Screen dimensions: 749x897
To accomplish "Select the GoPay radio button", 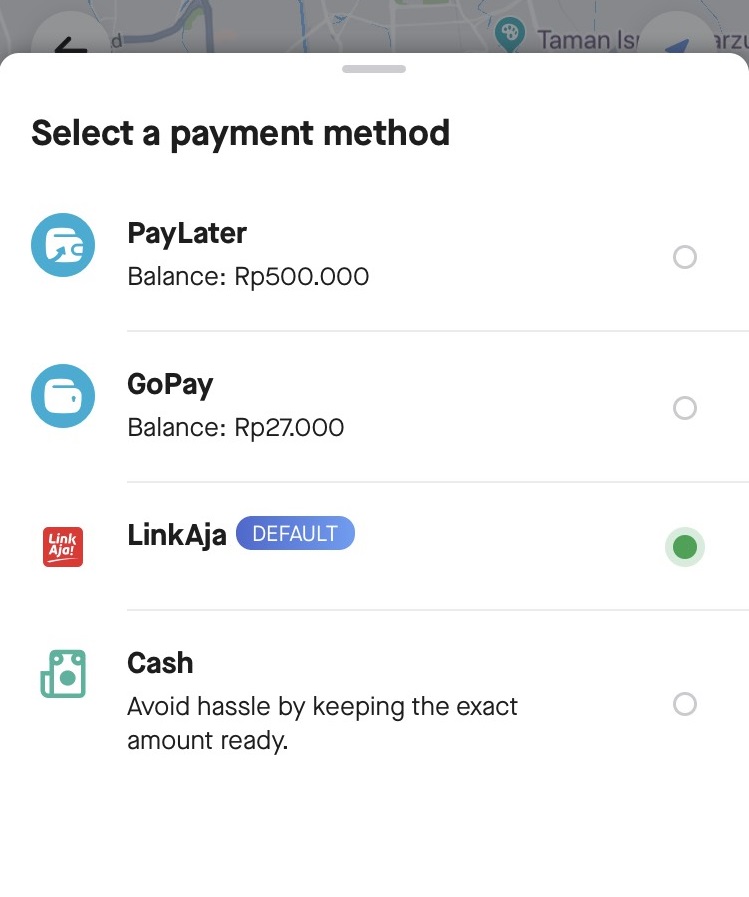I will pos(685,408).
